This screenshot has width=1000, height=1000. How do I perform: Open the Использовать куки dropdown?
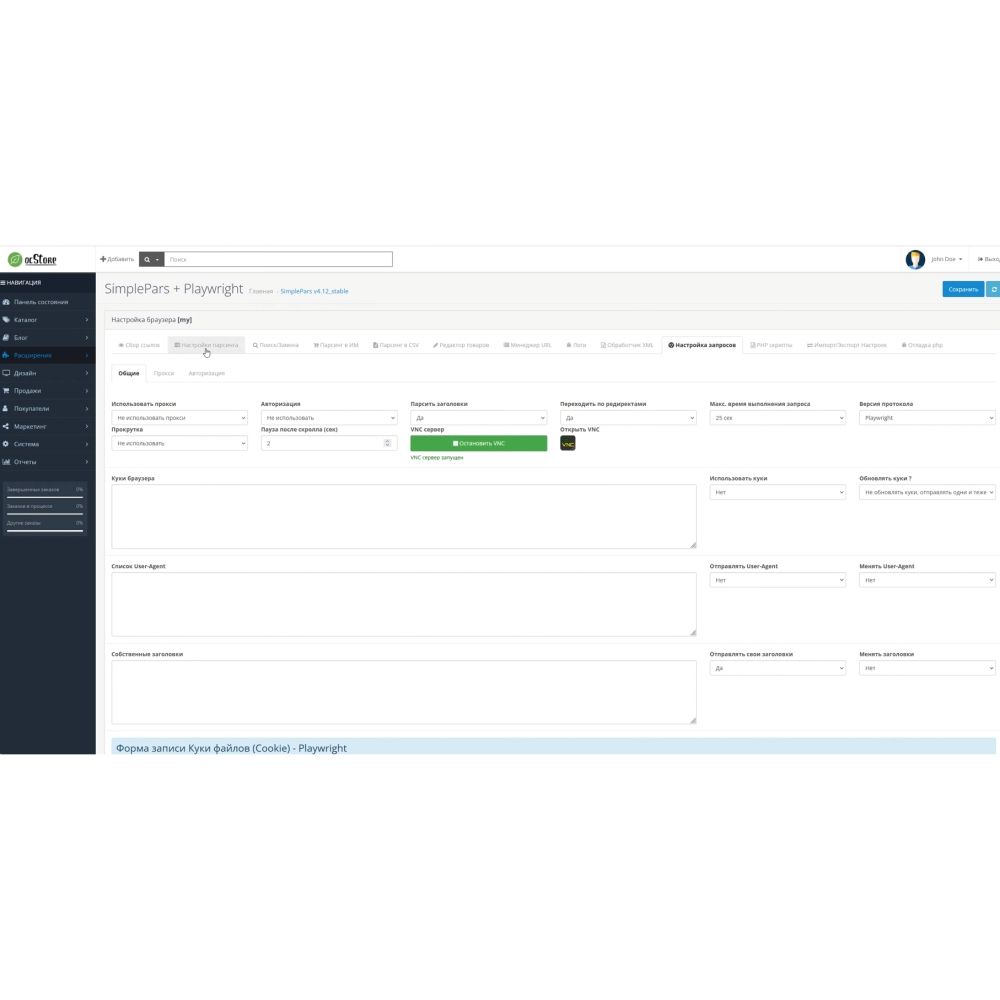(777, 492)
